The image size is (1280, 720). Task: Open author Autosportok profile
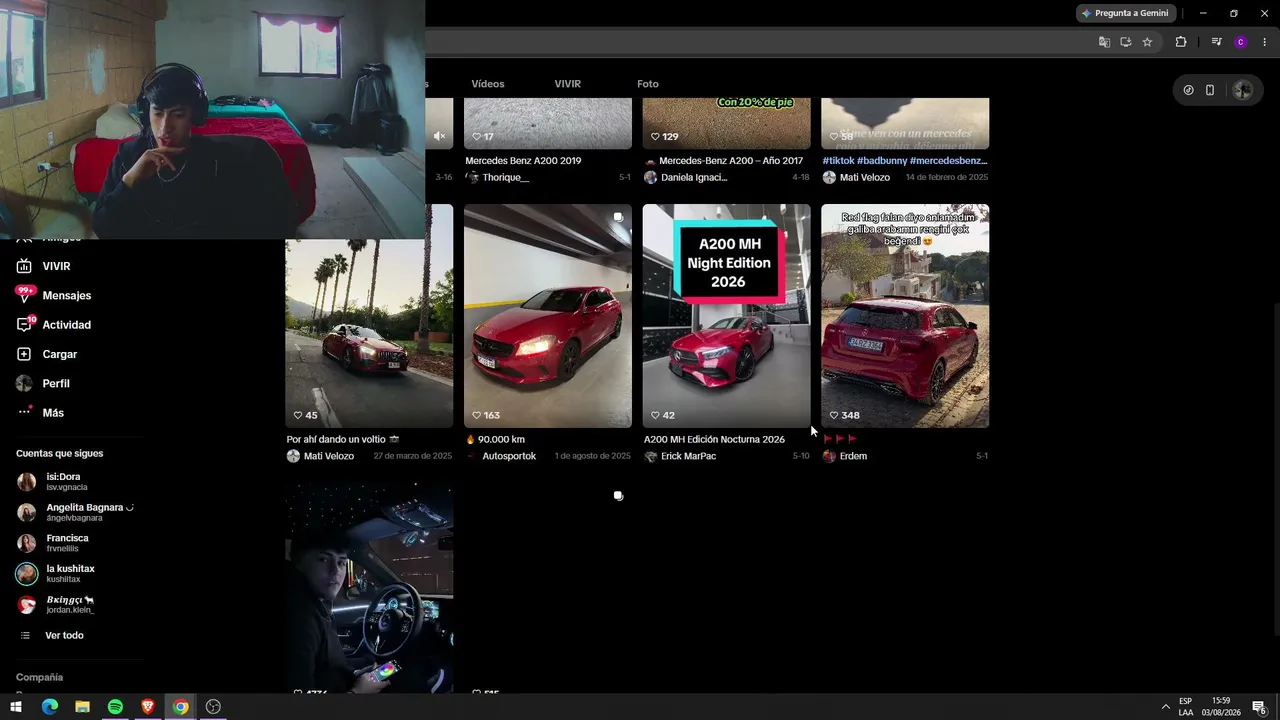pos(509,456)
